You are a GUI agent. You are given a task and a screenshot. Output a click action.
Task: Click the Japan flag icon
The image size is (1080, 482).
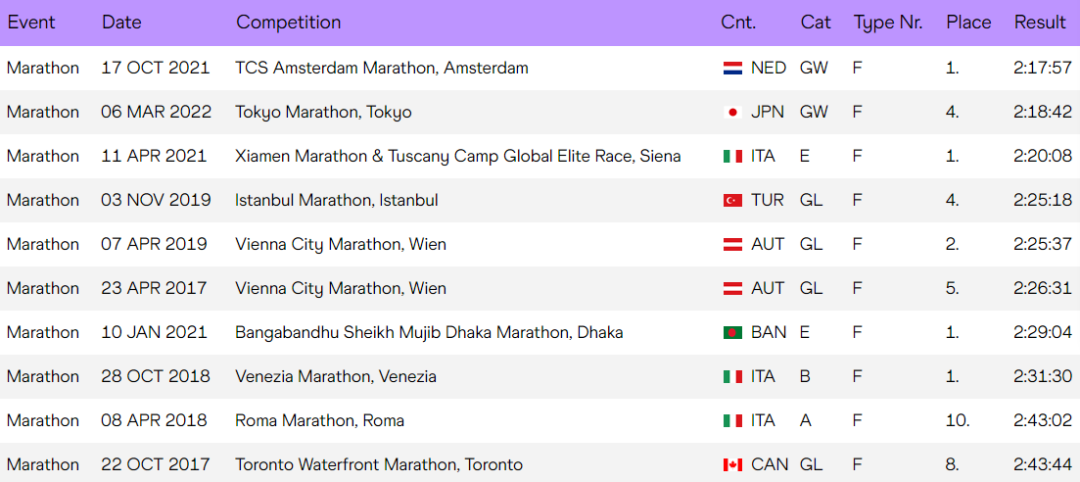click(x=732, y=112)
